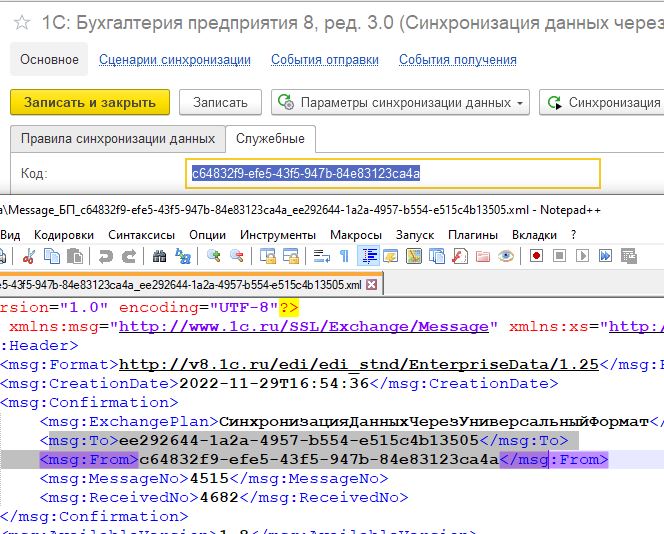Zoom out using the magnifier minus icon
The width and height of the screenshot is (664, 534).
coord(237,256)
